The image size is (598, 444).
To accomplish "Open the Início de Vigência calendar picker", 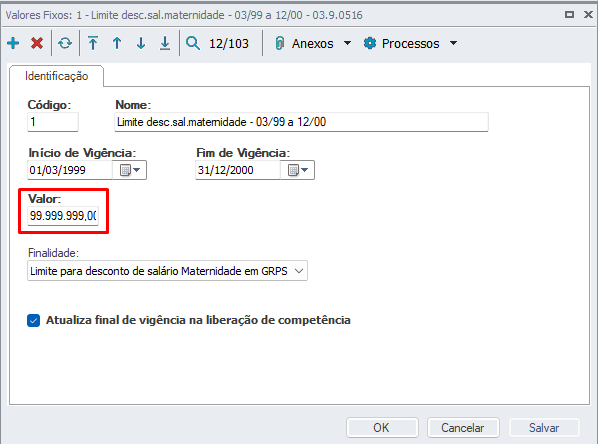I will point(130,170).
